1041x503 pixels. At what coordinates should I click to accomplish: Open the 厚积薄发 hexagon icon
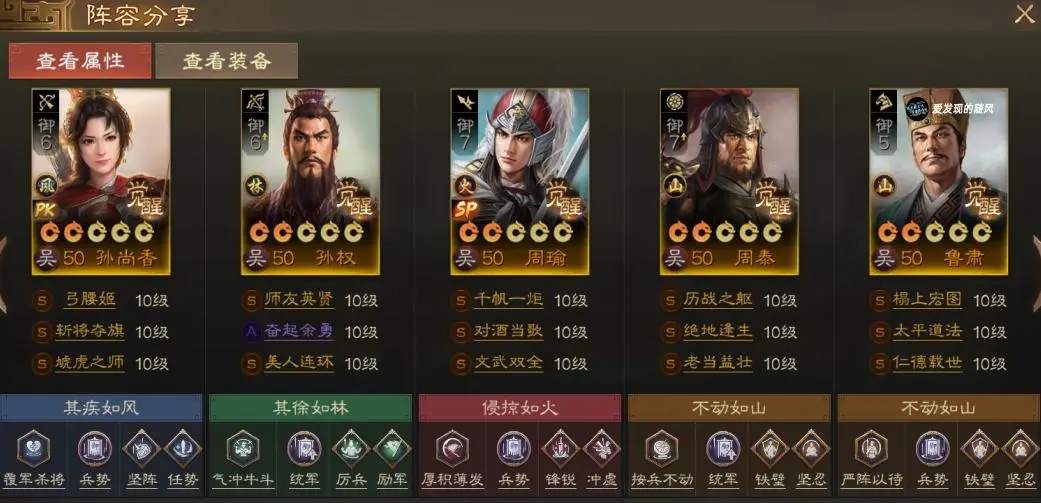point(452,449)
